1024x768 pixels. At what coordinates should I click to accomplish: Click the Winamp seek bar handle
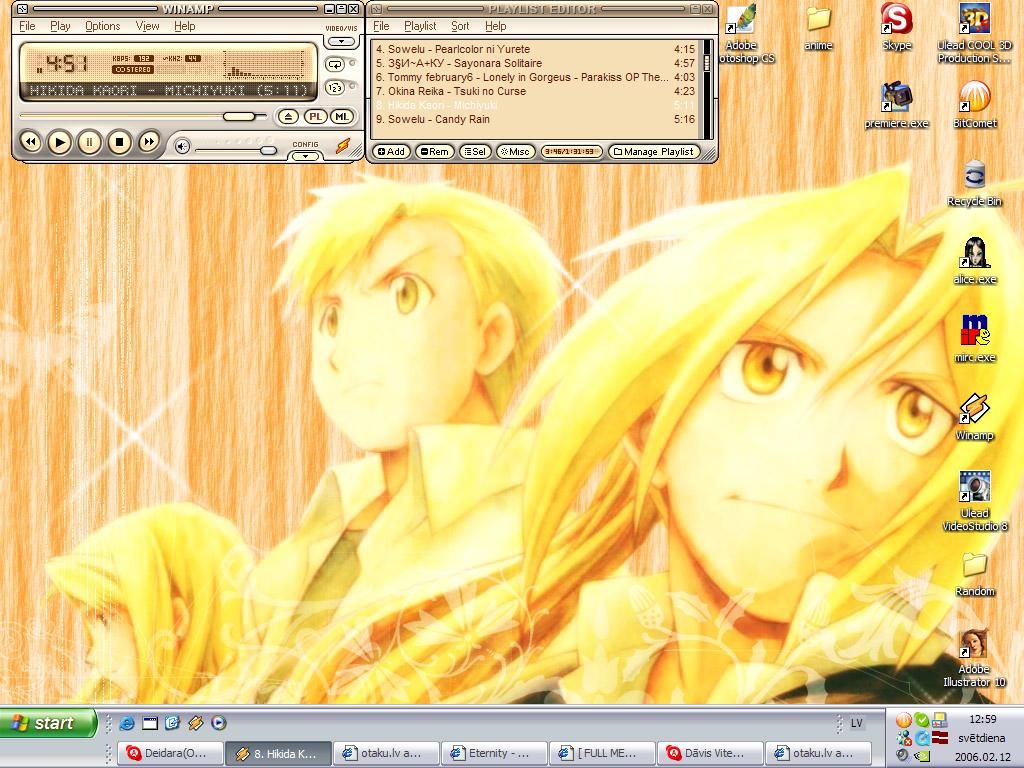239,116
